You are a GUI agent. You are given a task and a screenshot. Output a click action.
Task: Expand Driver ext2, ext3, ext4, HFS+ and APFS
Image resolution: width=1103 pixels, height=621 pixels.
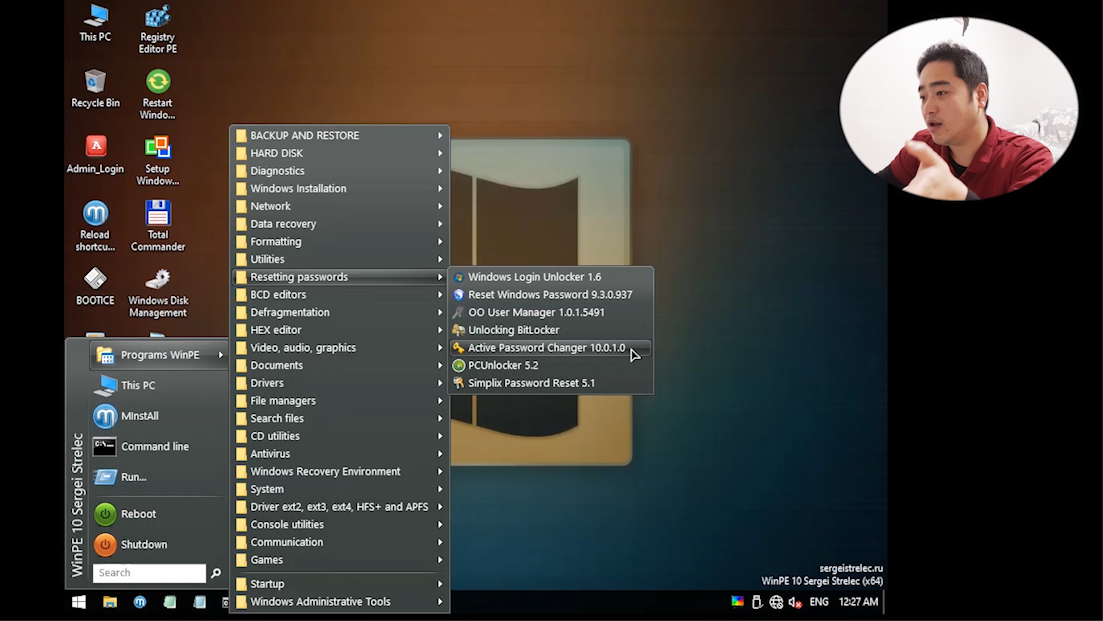[340, 507]
